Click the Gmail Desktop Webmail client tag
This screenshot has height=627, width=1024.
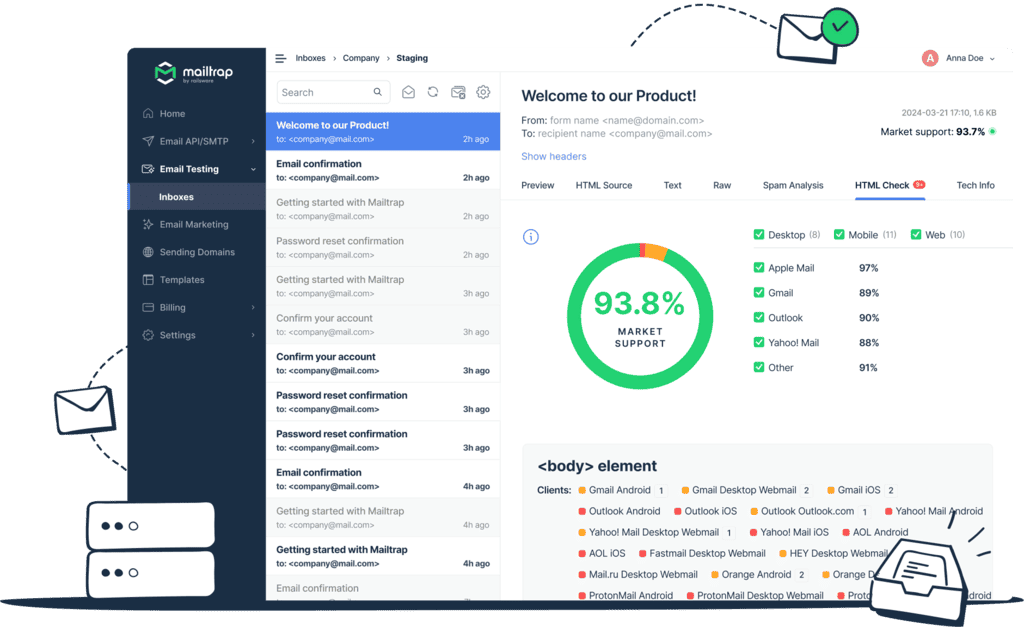coord(746,490)
